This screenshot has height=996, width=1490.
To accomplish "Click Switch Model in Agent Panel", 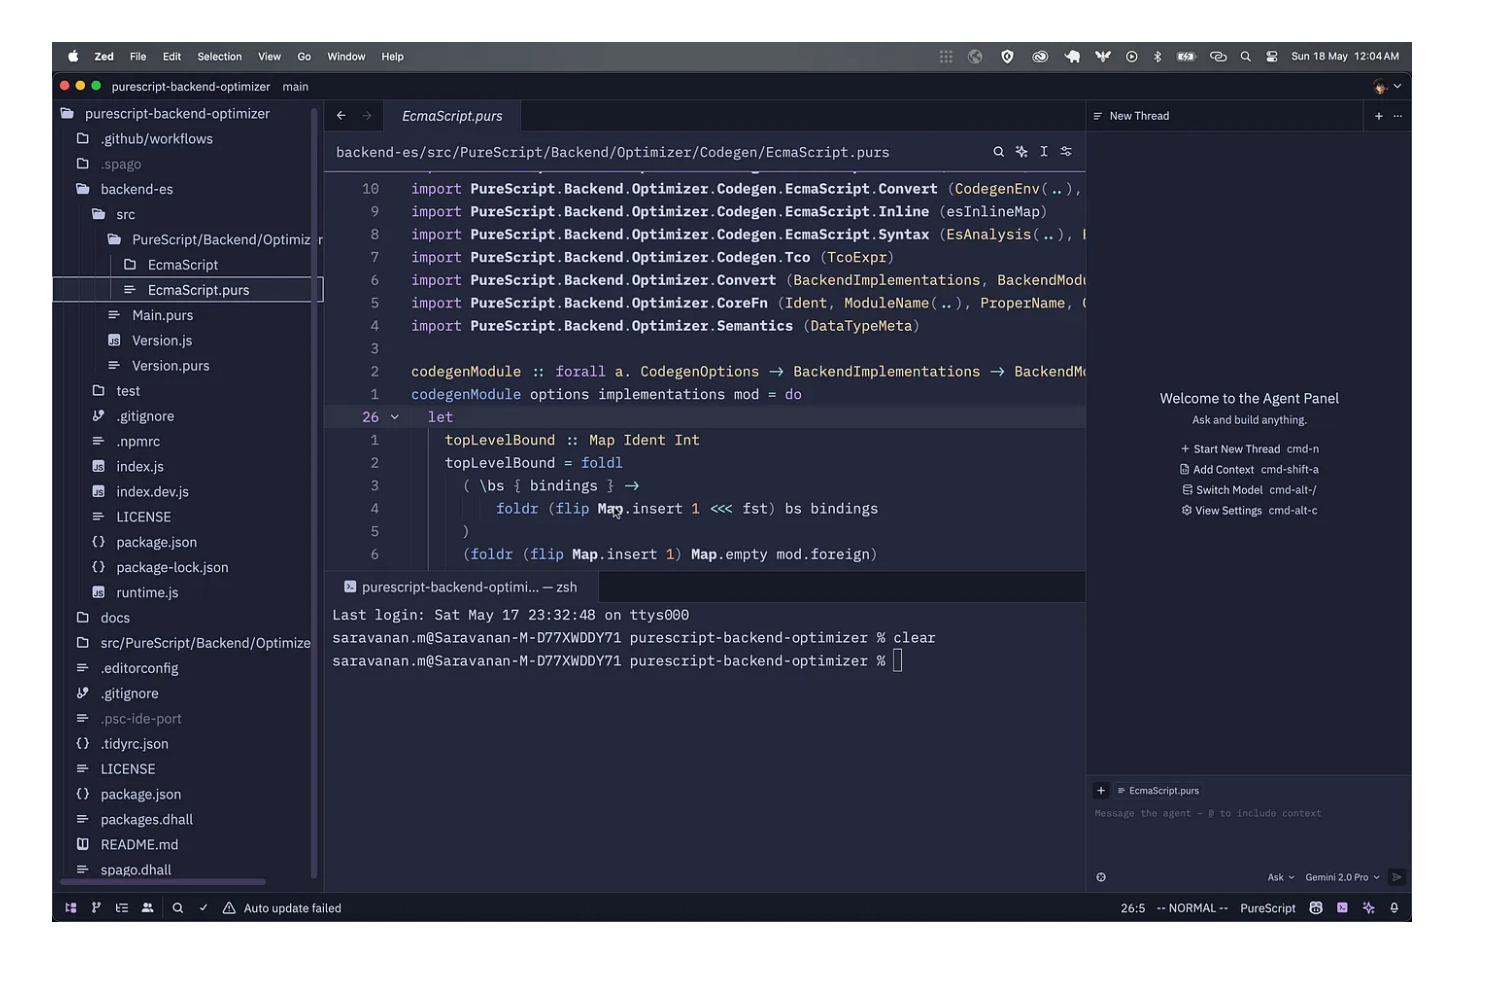I will [x=1249, y=490].
